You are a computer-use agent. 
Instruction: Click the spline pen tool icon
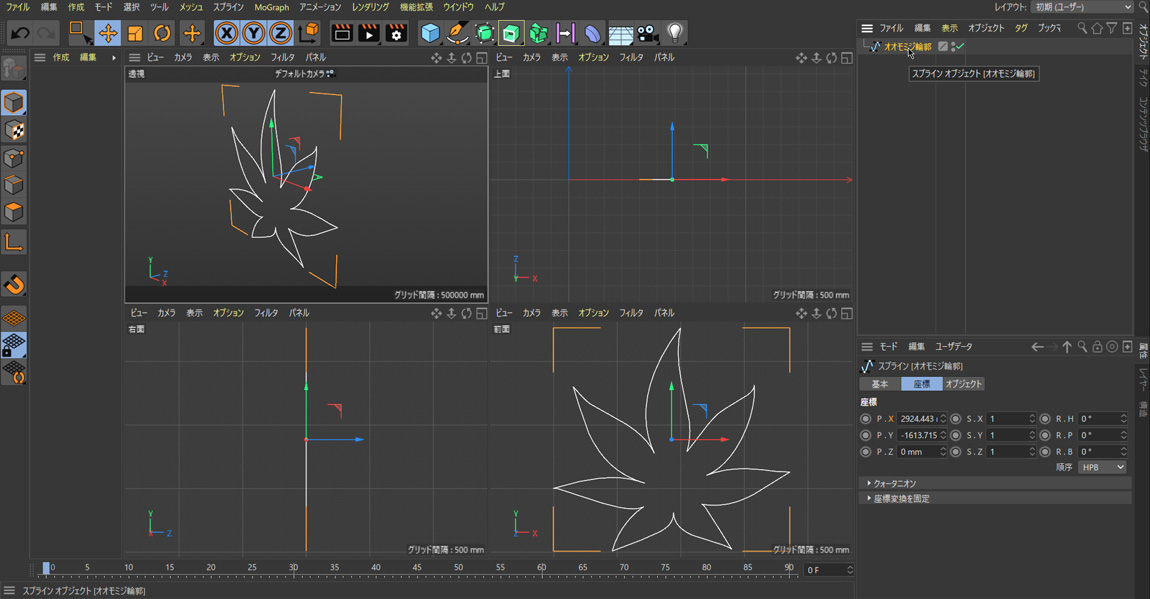coord(457,33)
